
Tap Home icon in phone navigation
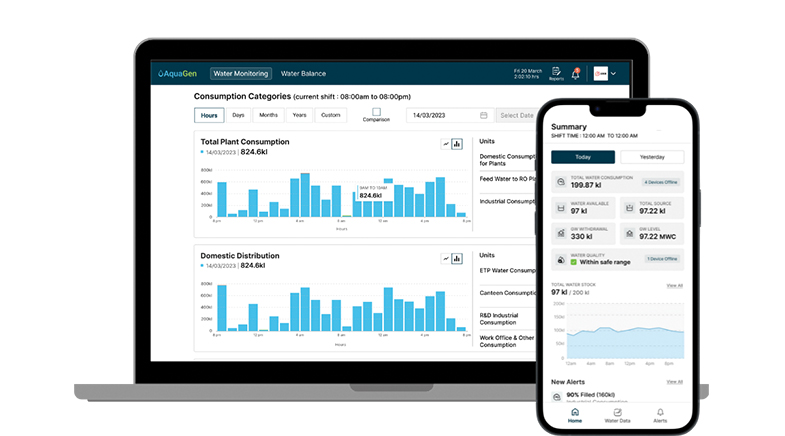[574, 413]
